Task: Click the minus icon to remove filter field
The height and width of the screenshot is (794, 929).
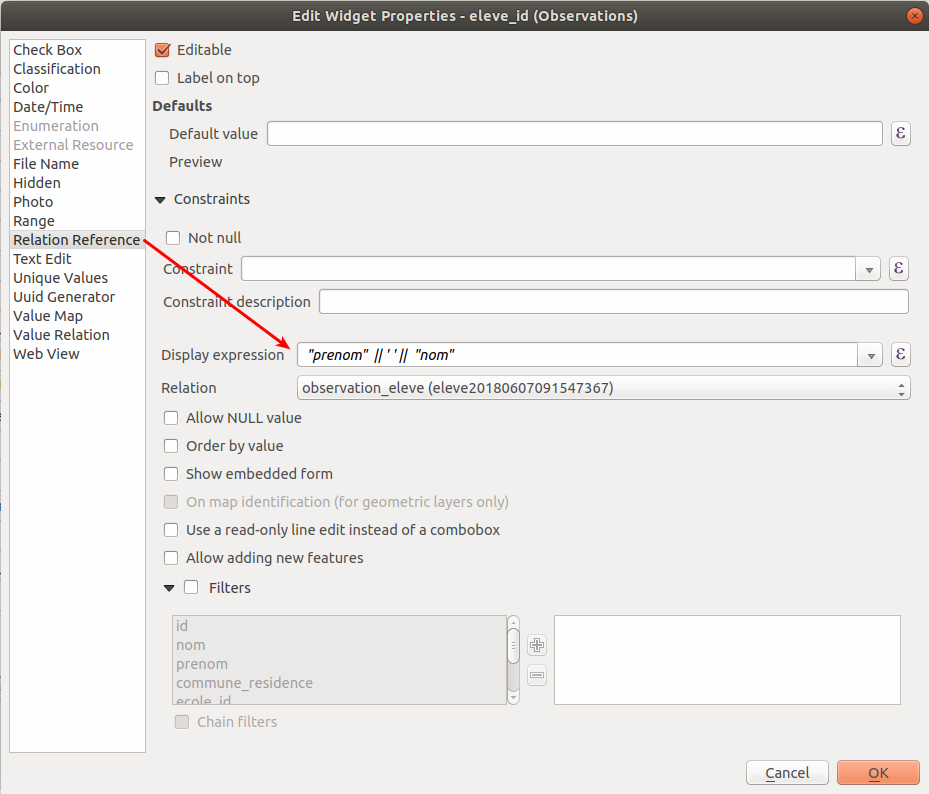Action: click(x=537, y=675)
